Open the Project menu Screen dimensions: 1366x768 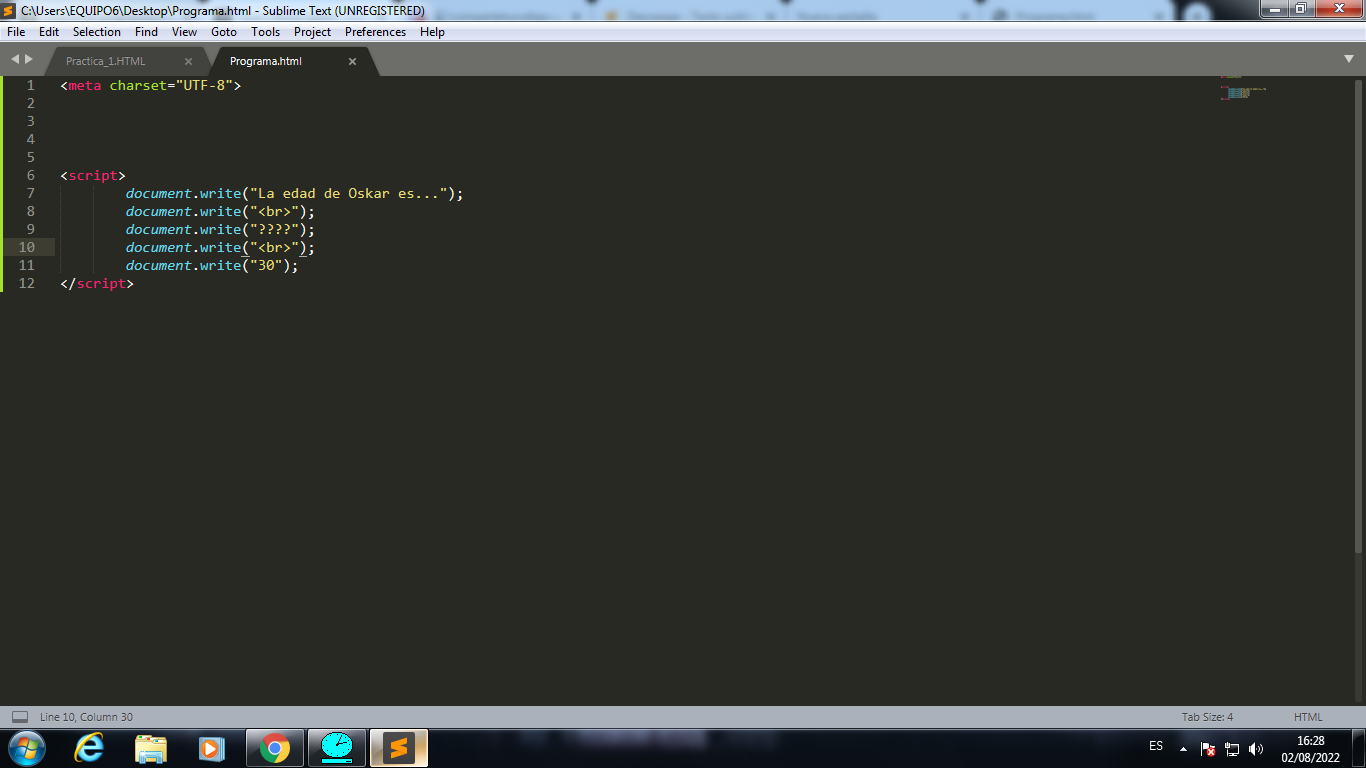[312, 32]
